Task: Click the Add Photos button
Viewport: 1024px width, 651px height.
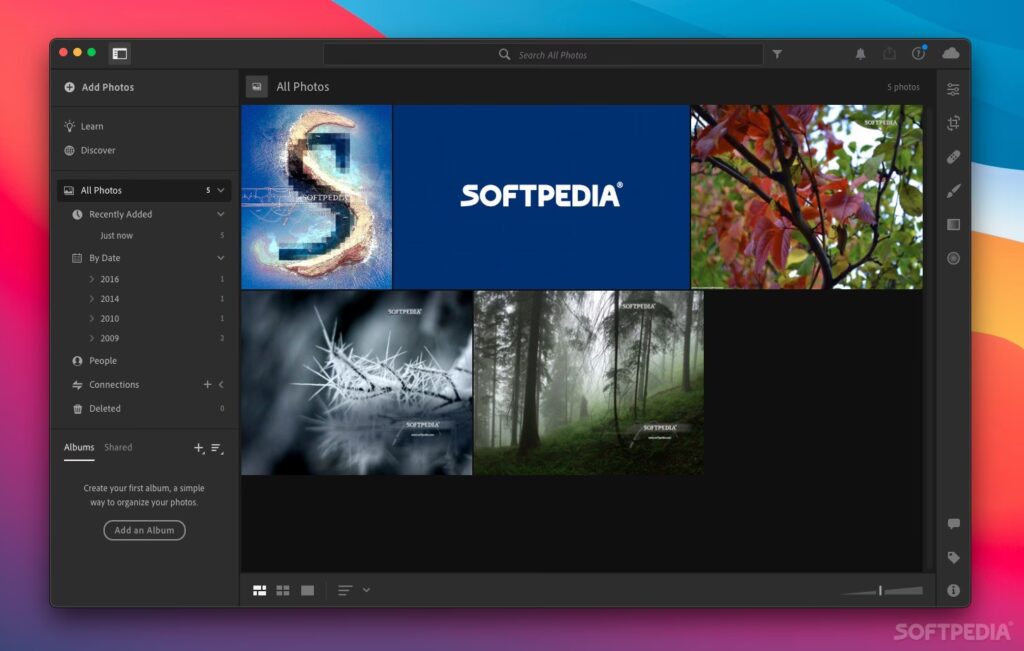Action: click(x=99, y=87)
